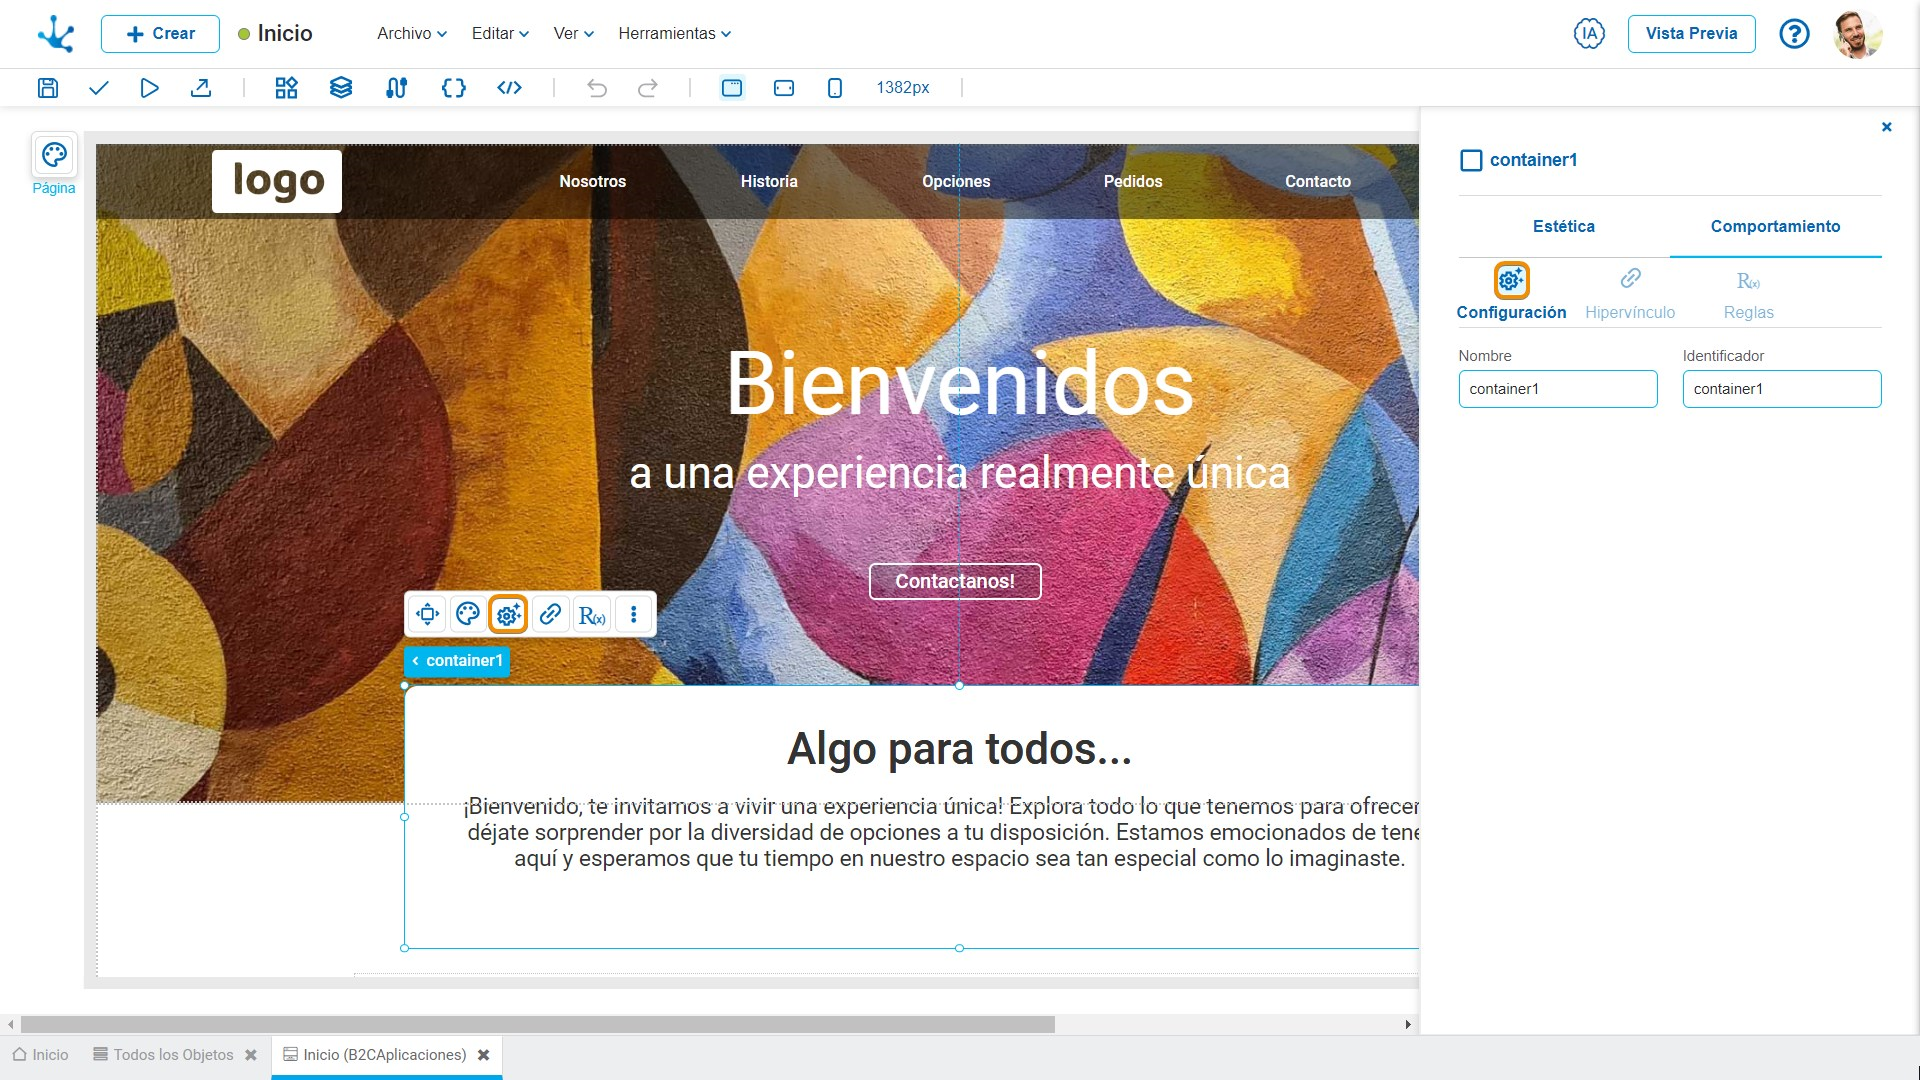Click the hyperlink icon on container1 toolbar
1920x1080 pixels.
[x=550, y=615]
